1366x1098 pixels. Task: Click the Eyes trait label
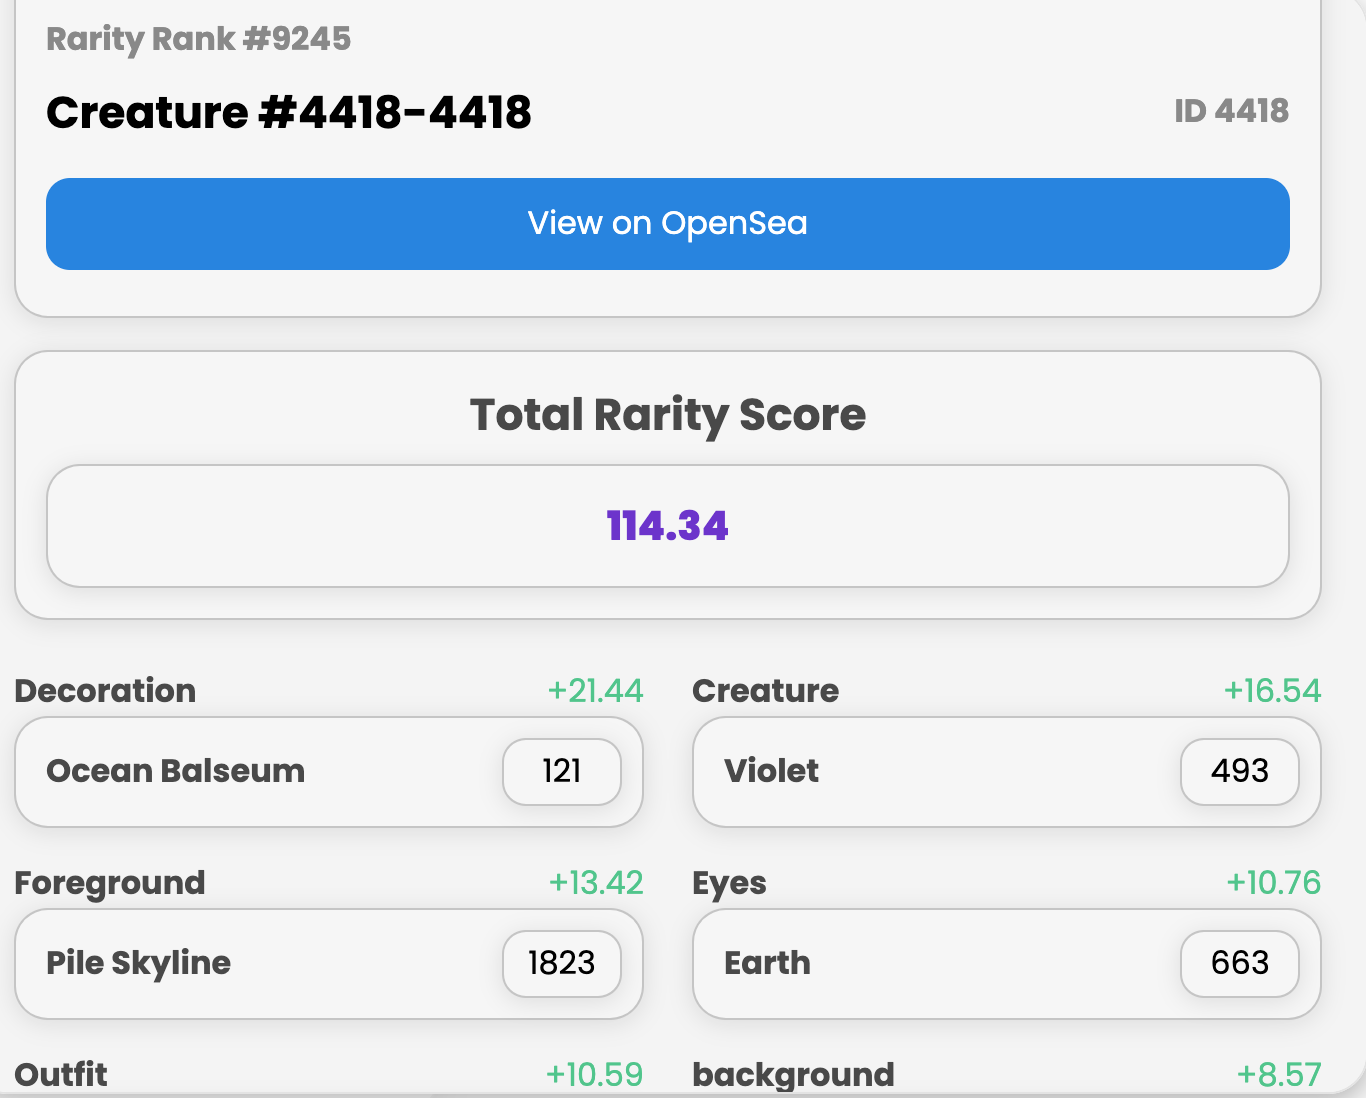(730, 883)
